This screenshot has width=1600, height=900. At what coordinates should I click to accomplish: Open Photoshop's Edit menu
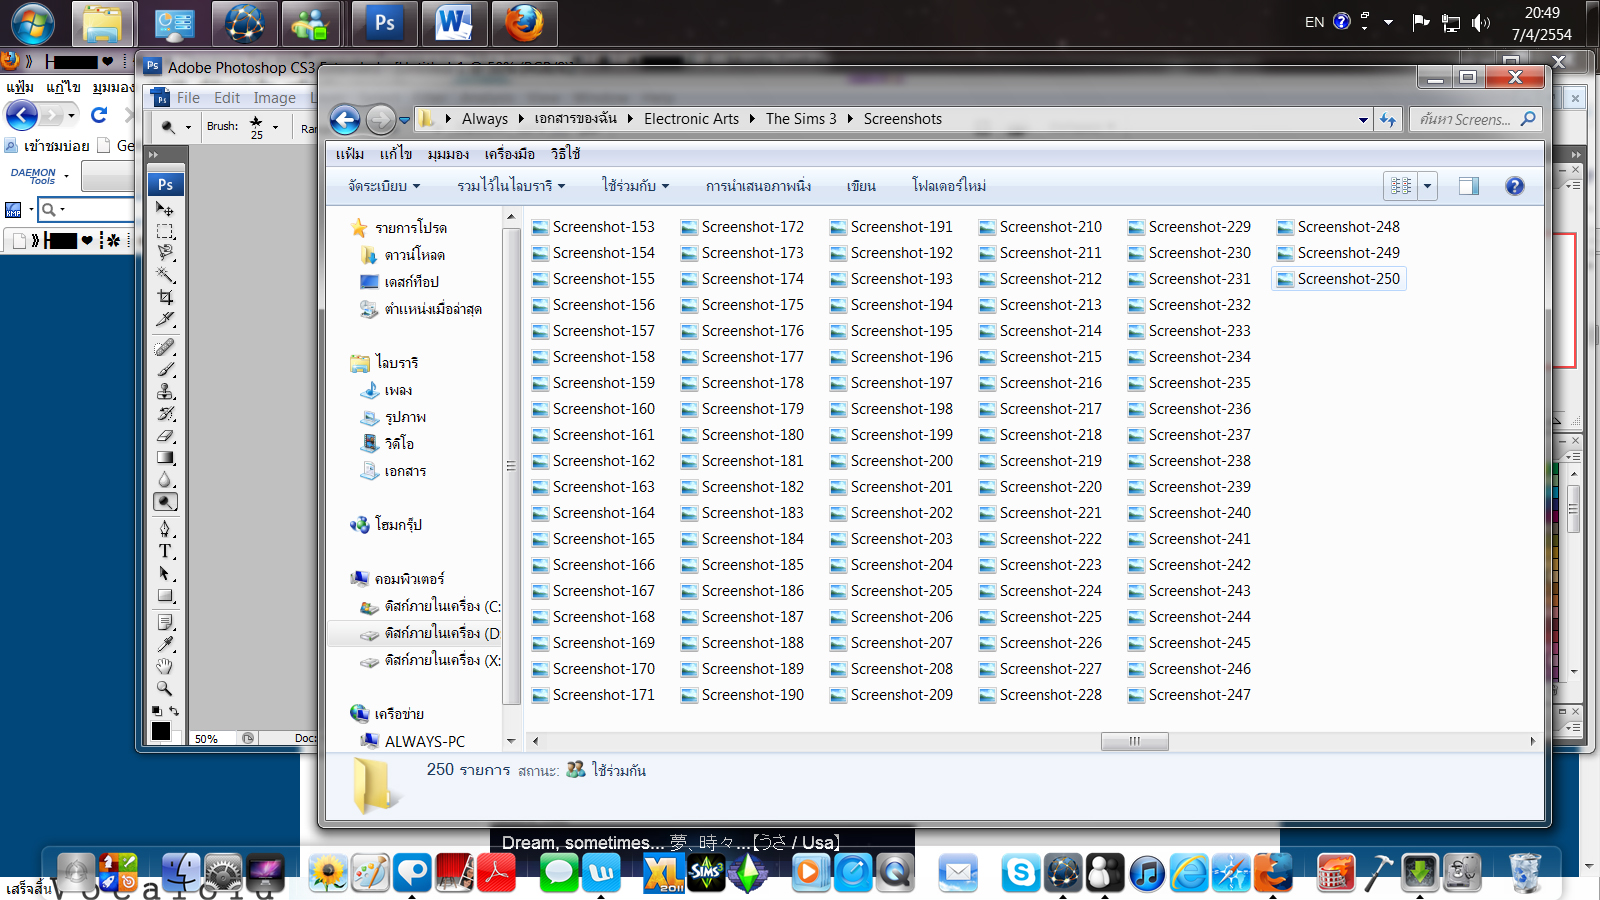227,98
